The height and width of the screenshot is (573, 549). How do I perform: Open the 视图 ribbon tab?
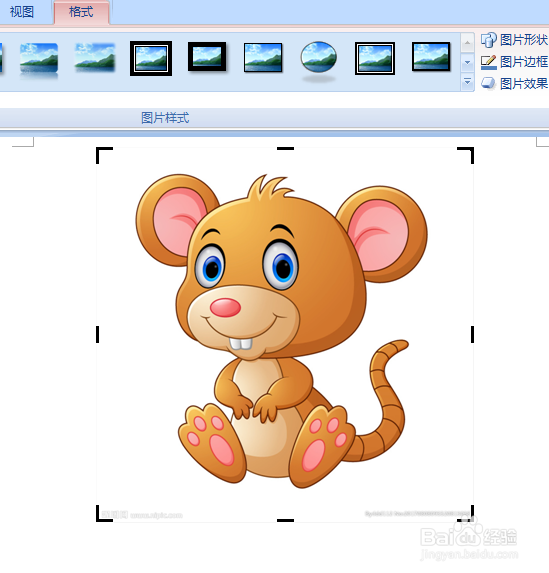[x=22, y=12]
